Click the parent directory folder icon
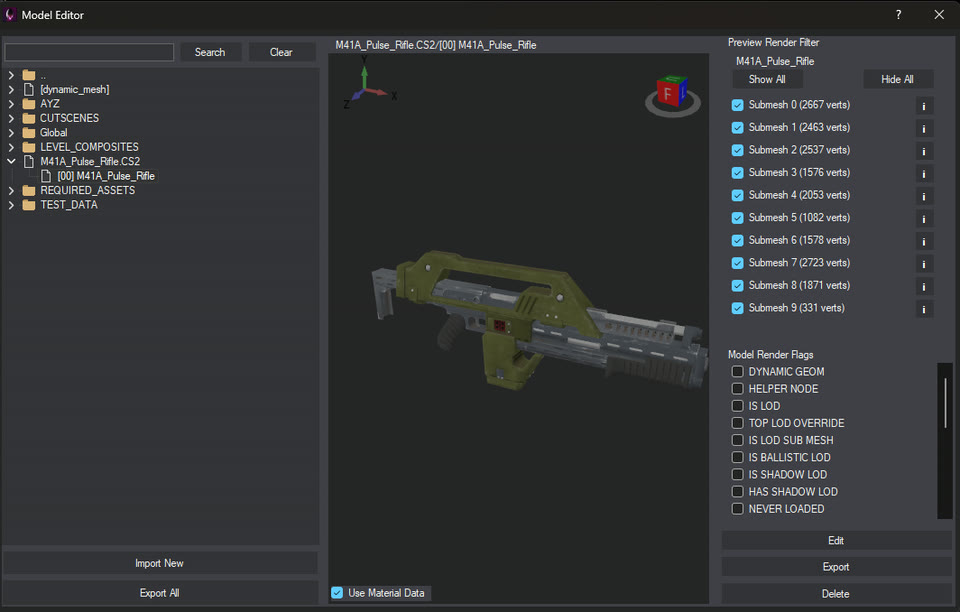Image resolution: width=960 pixels, height=612 pixels. coord(29,75)
